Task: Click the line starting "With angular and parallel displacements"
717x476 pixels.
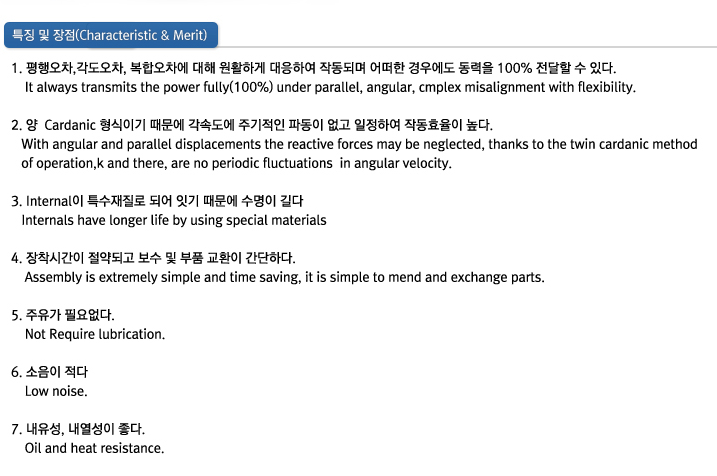Action: 359,144
